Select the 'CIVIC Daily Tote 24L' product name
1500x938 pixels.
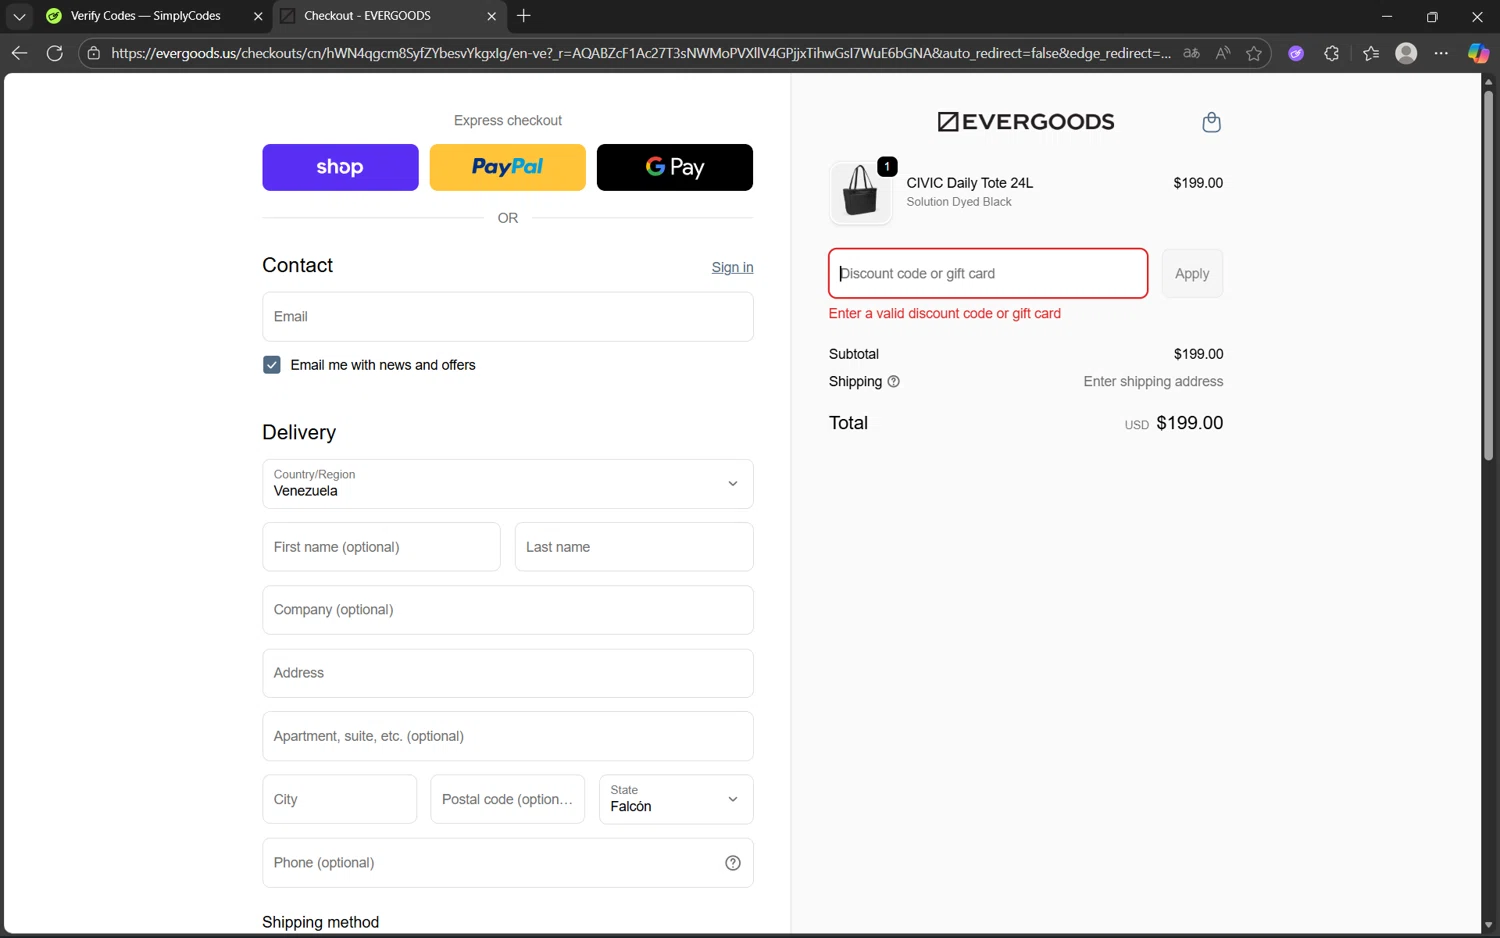969,183
